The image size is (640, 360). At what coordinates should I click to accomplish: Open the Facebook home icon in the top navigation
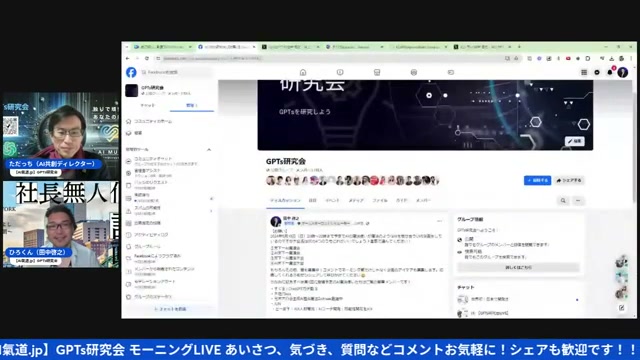[x=303, y=72]
